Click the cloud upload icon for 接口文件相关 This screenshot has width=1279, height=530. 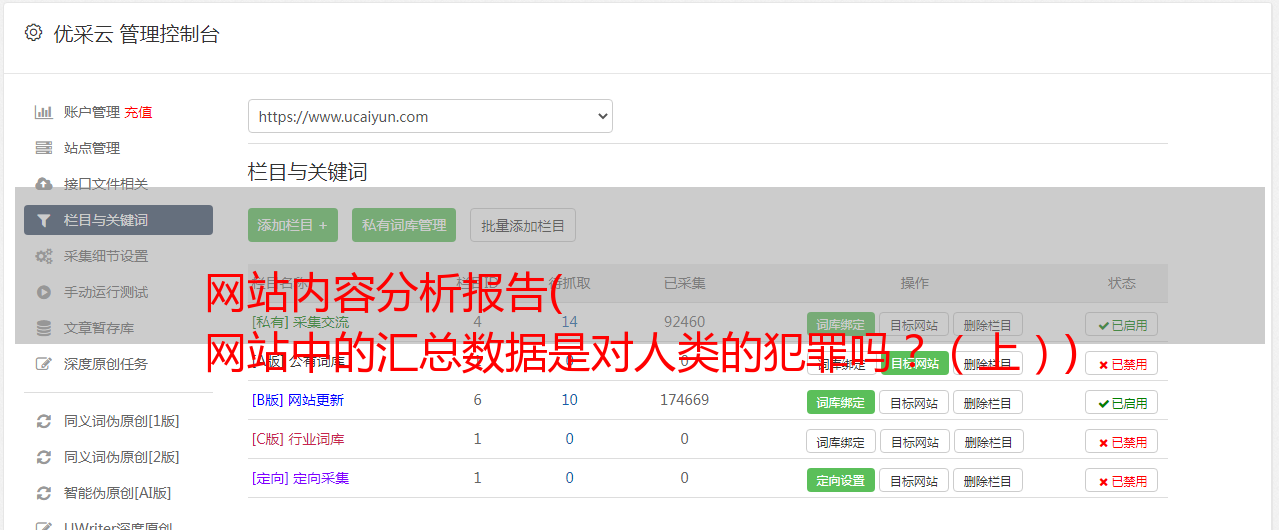tap(44, 184)
